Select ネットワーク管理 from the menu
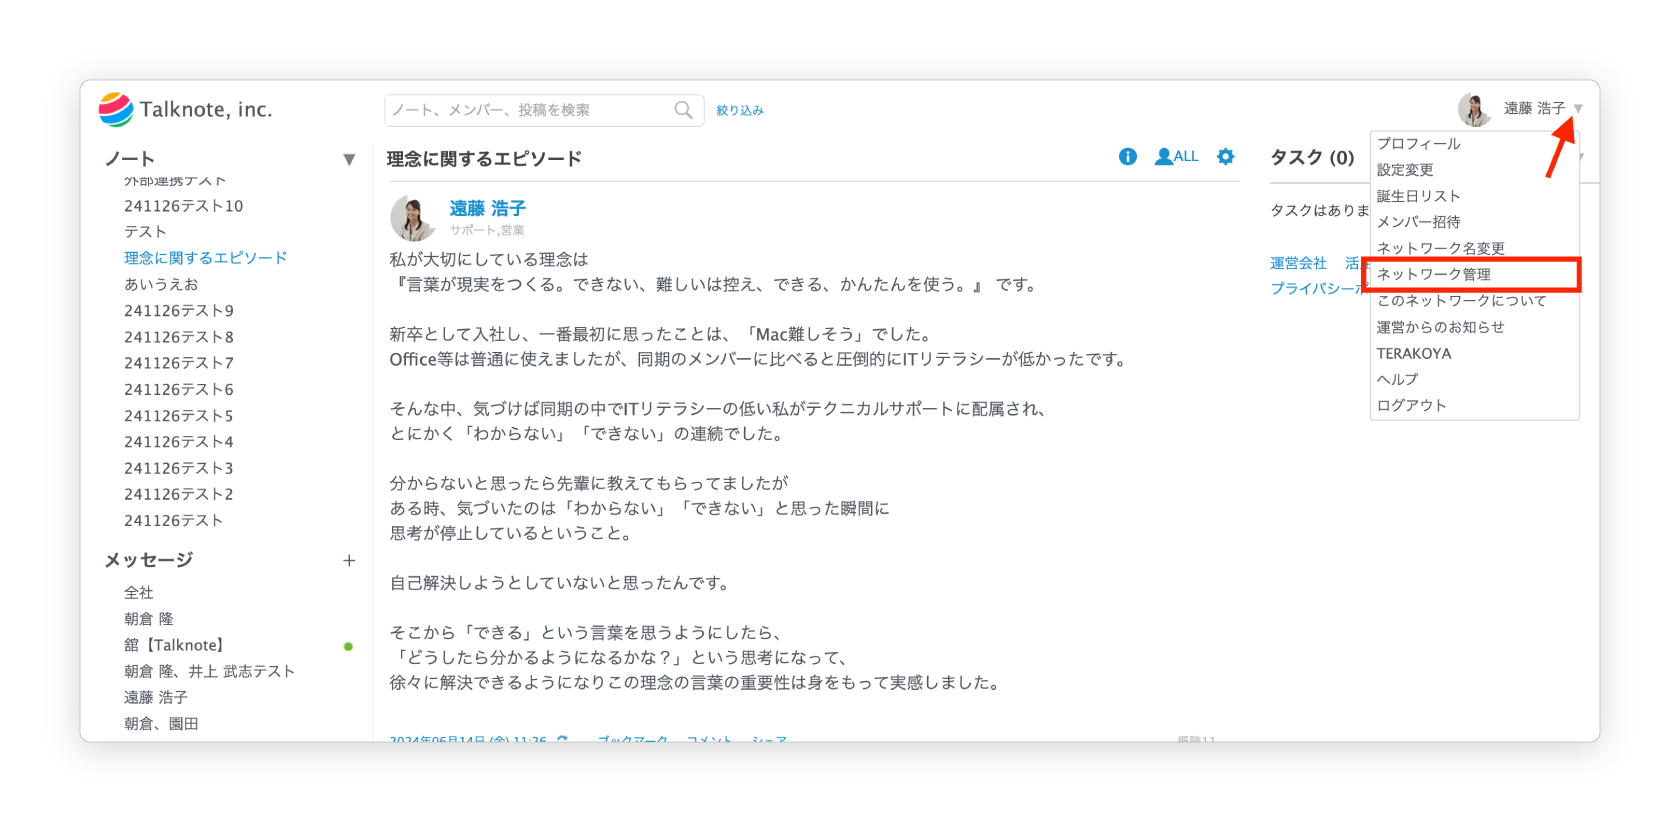The image size is (1680, 822). (1433, 274)
